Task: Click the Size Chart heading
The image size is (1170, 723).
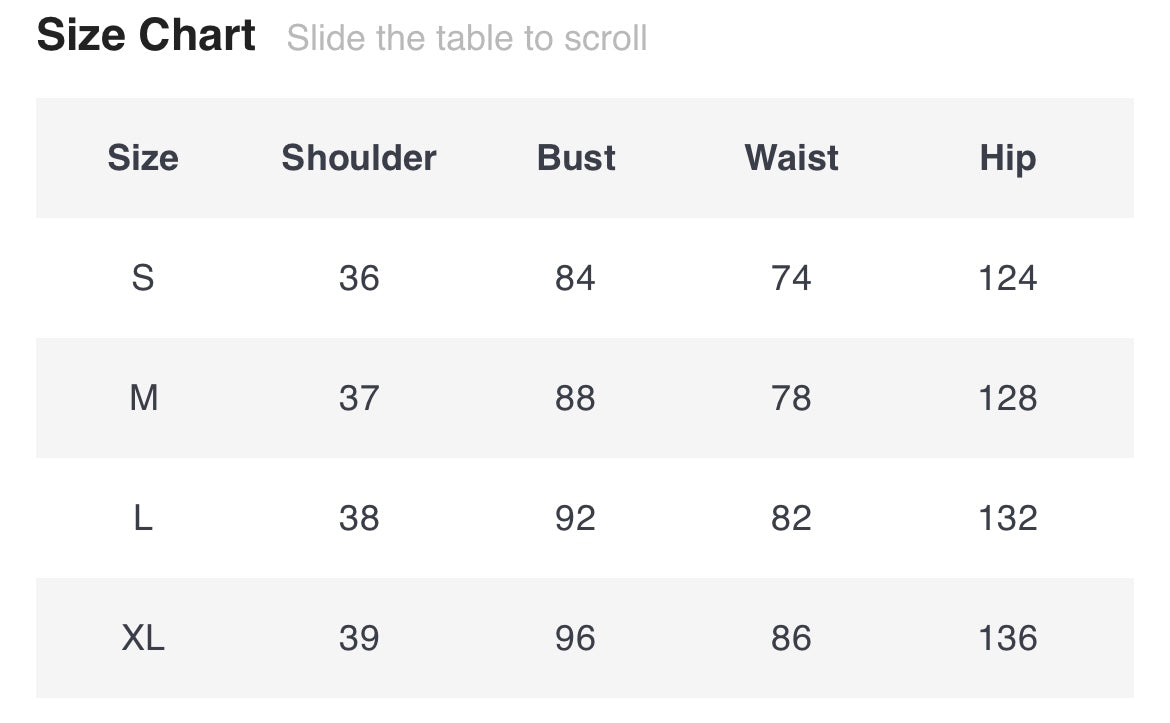Action: coord(146,36)
